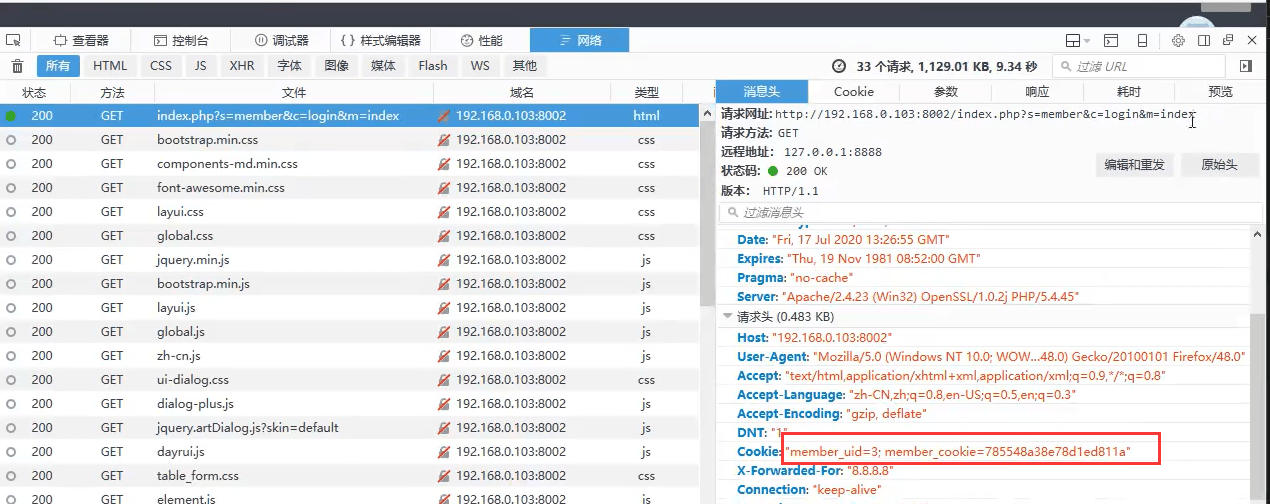The image size is (1270, 504).
Task: Switch to the 查看器 tab
Action: pos(81,41)
